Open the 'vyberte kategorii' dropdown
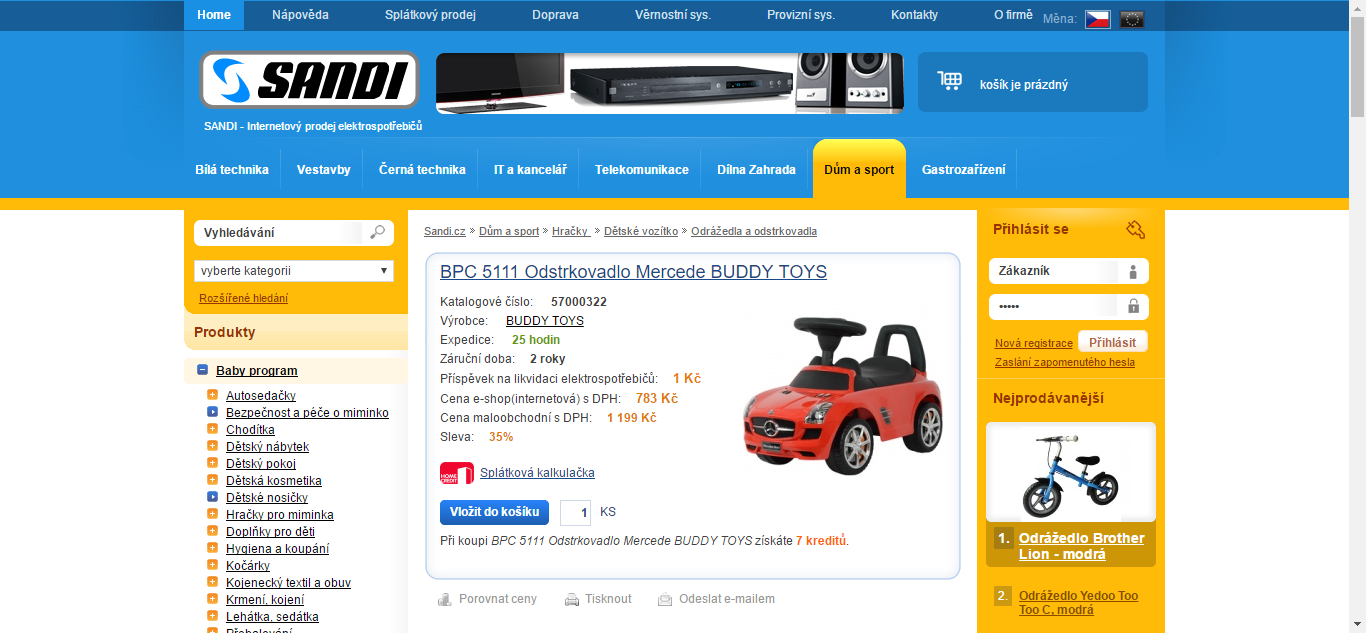Screen dimensions: 1366x633 click(x=294, y=271)
